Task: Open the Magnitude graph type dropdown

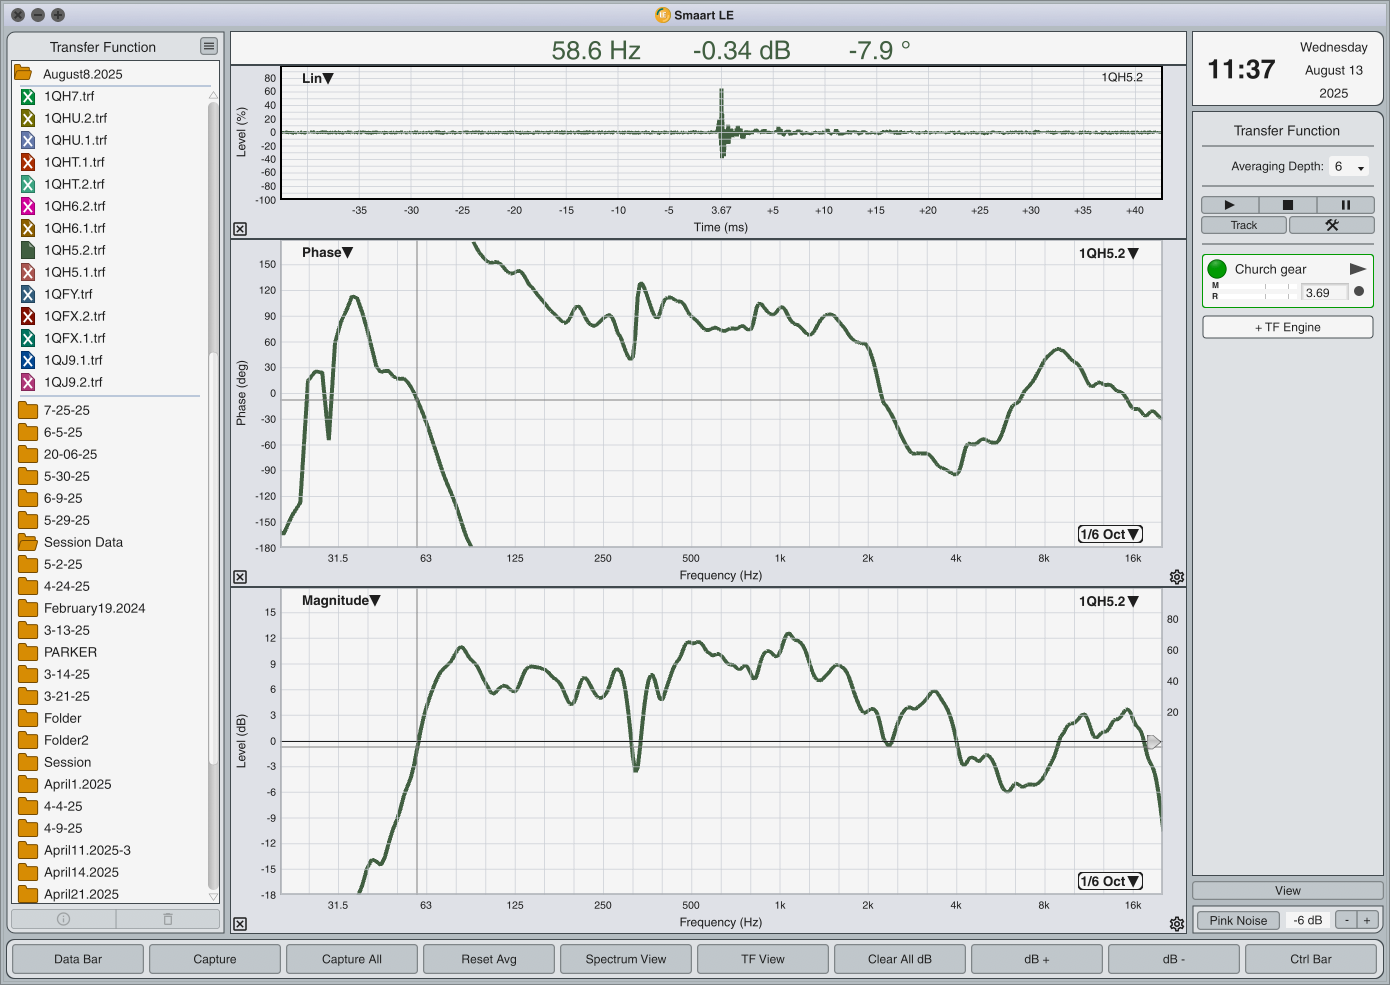Action: point(341,600)
